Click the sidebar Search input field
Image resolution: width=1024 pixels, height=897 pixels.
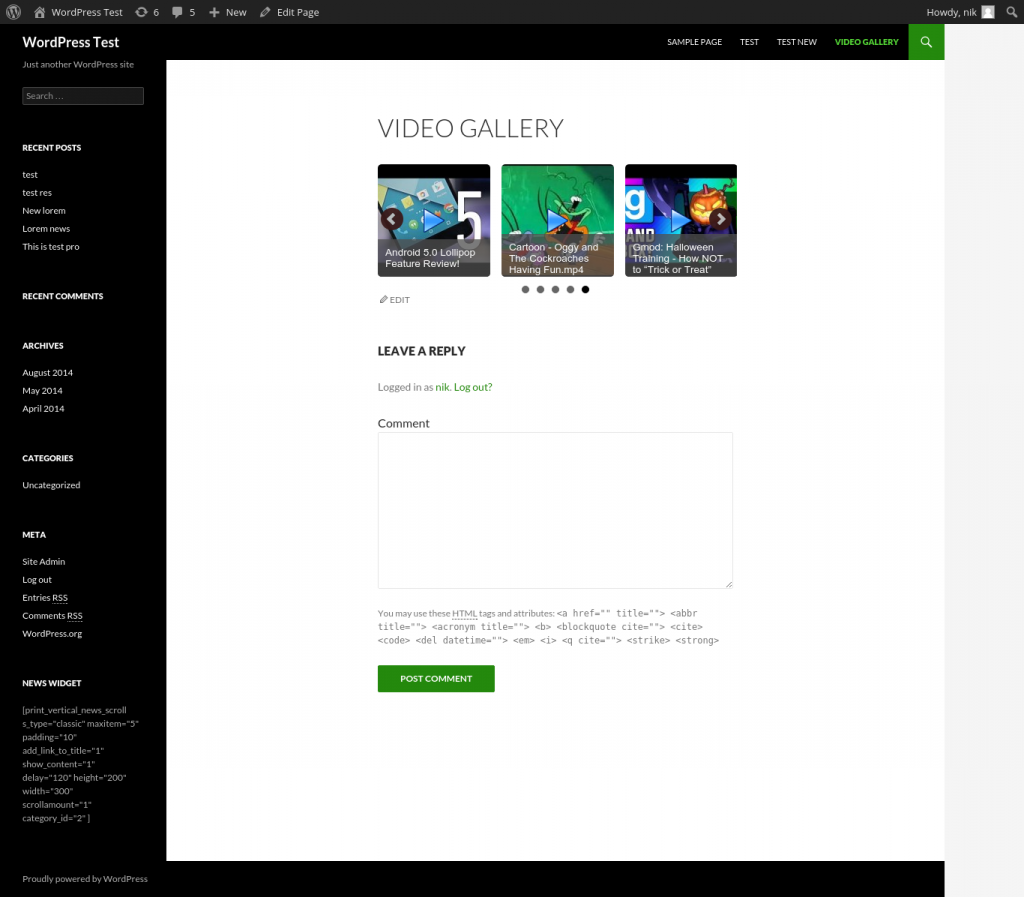click(82, 95)
